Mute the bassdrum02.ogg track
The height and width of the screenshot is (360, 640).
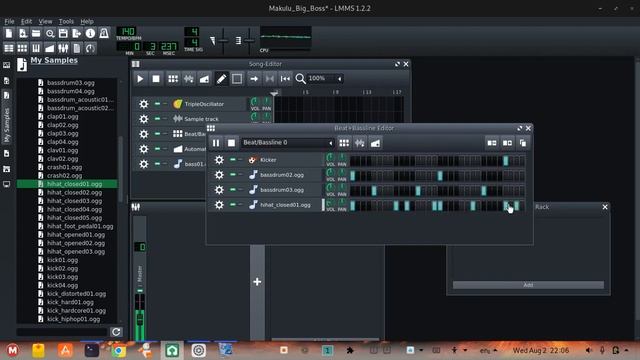(x=232, y=175)
